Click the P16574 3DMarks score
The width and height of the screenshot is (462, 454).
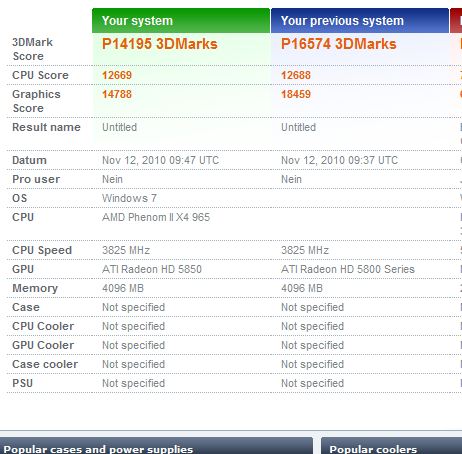click(x=339, y=44)
